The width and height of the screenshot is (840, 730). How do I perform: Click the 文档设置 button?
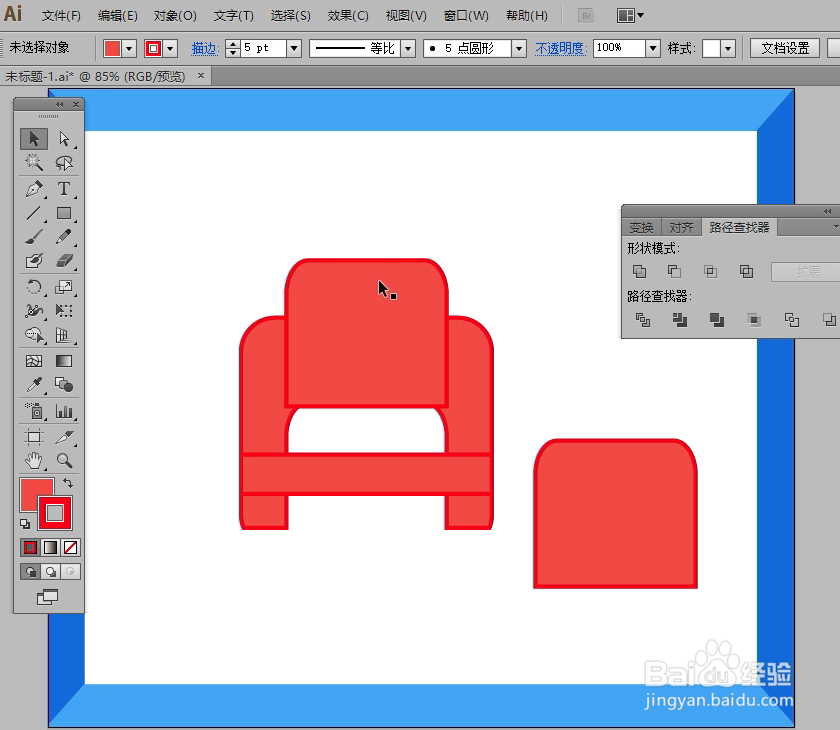click(x=785, y=48)
